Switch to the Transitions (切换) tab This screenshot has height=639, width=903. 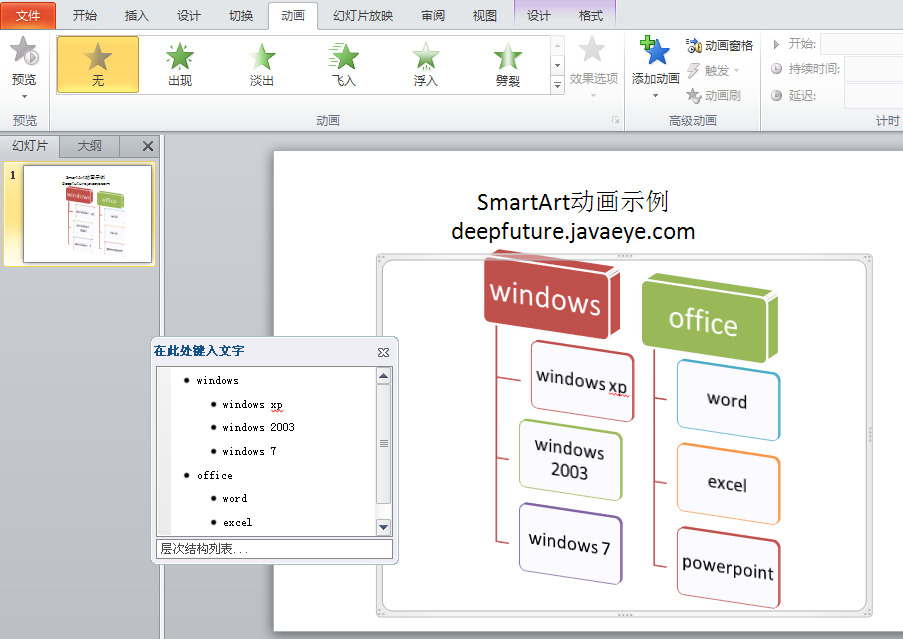pyautogui.click(x=241, y=16)
